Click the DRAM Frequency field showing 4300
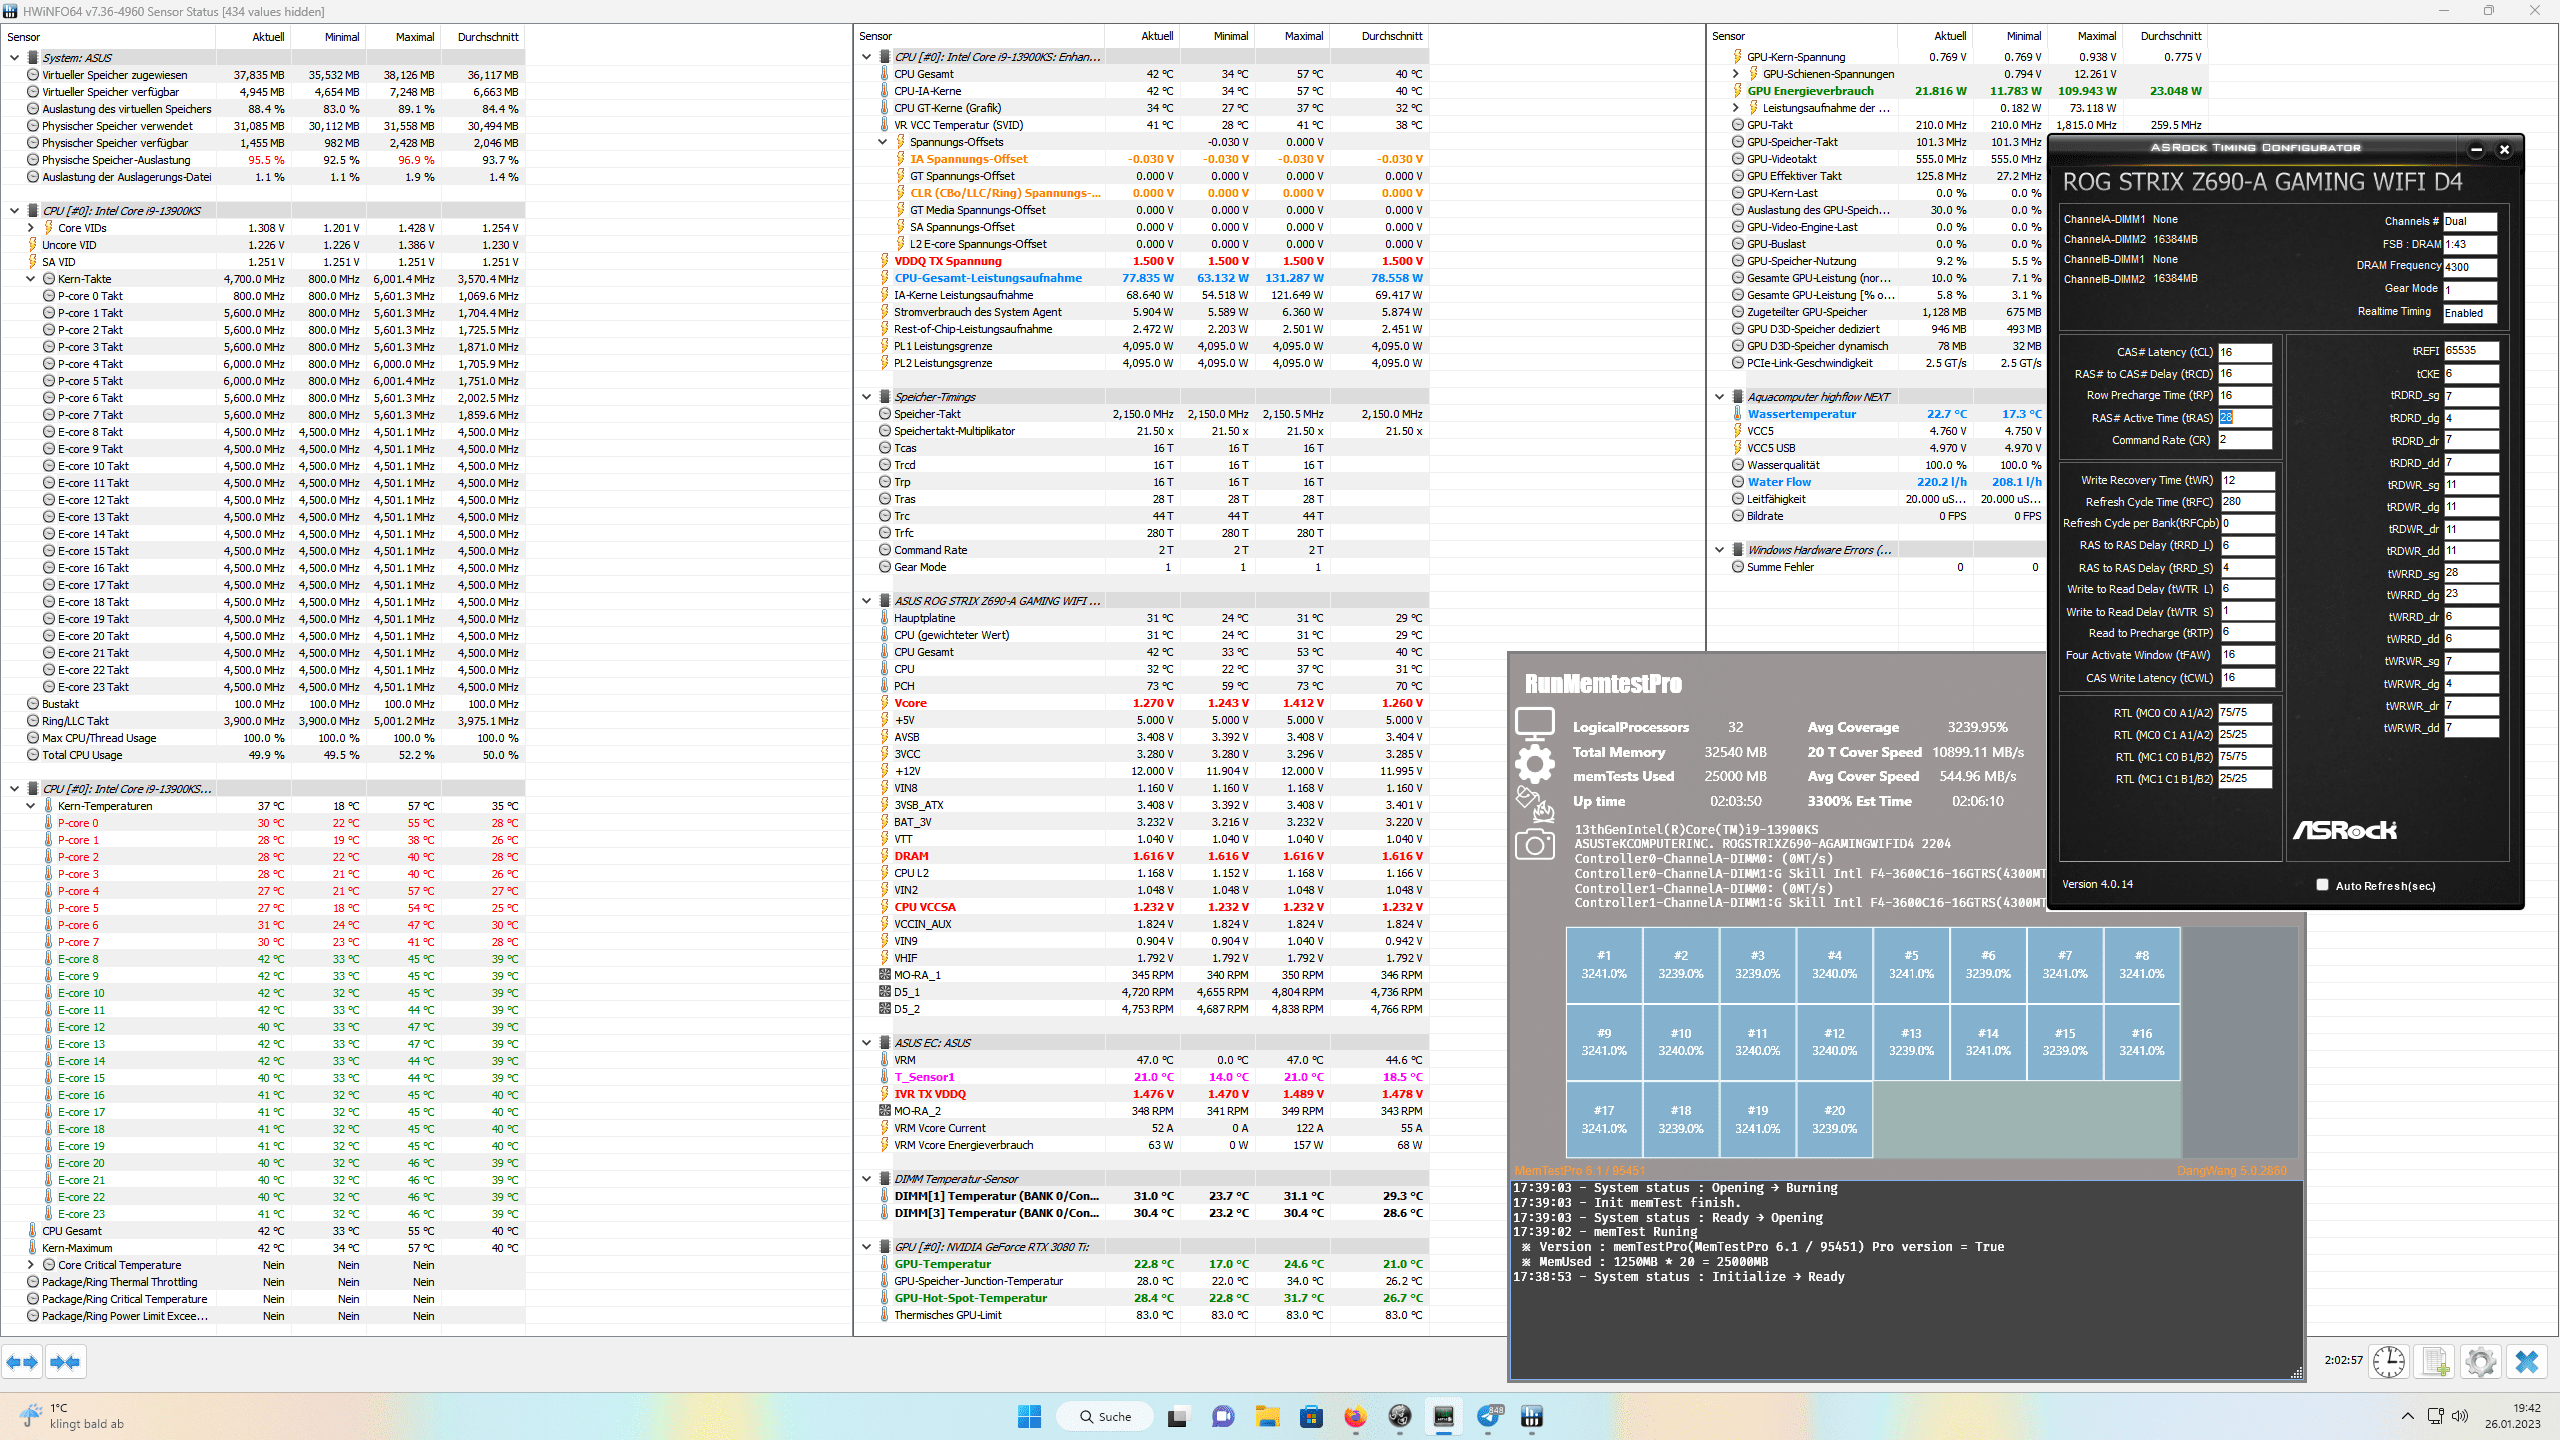Viewport: 2560px width, 1440px height. tap(2470, 267)
